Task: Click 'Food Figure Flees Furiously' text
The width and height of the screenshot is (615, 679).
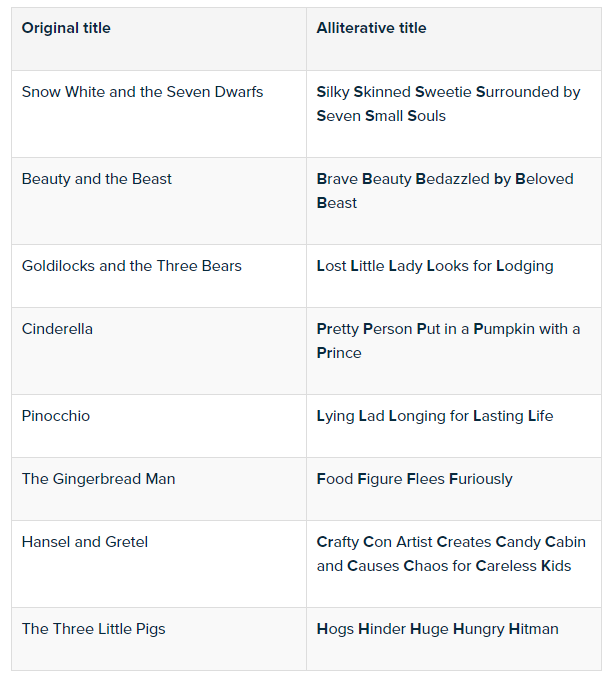Action: coord(414,479)
